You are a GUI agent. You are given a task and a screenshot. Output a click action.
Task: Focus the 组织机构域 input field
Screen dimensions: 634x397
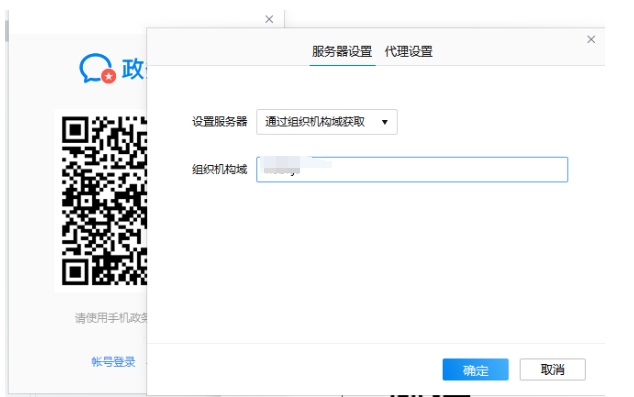coord(412,169)
